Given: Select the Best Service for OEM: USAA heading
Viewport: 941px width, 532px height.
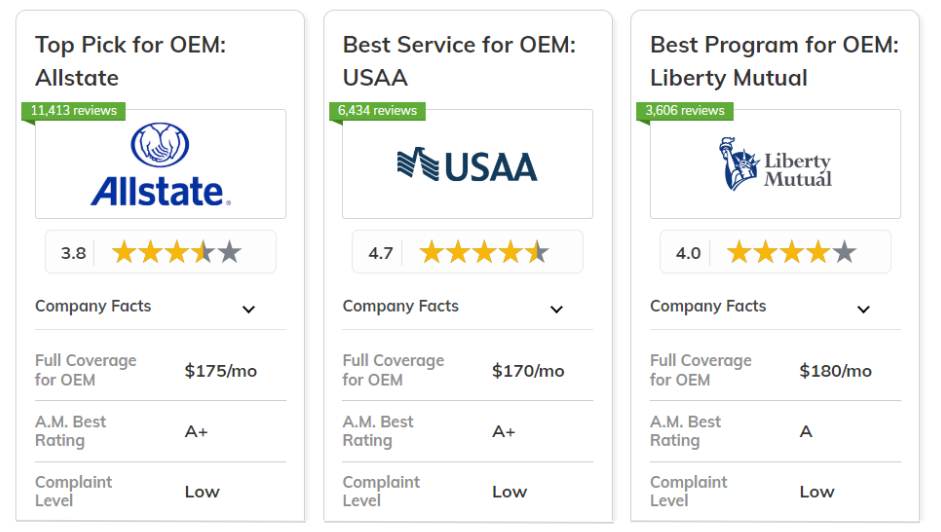Looking at the screenshot, I should click(x=459, y=61).
